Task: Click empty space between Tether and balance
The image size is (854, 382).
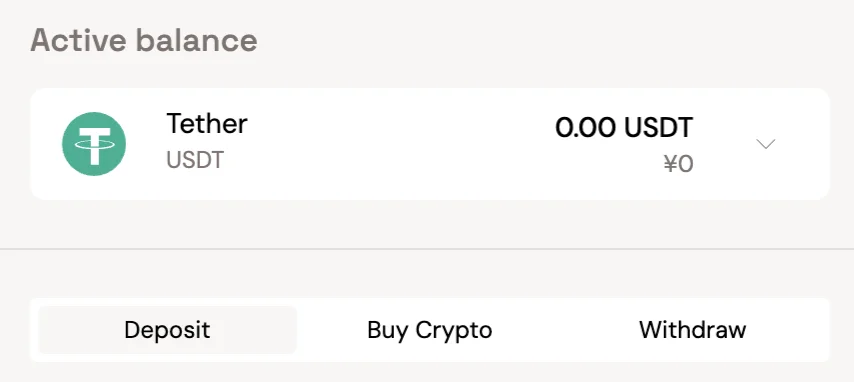Action: click(x=400, y=144)
